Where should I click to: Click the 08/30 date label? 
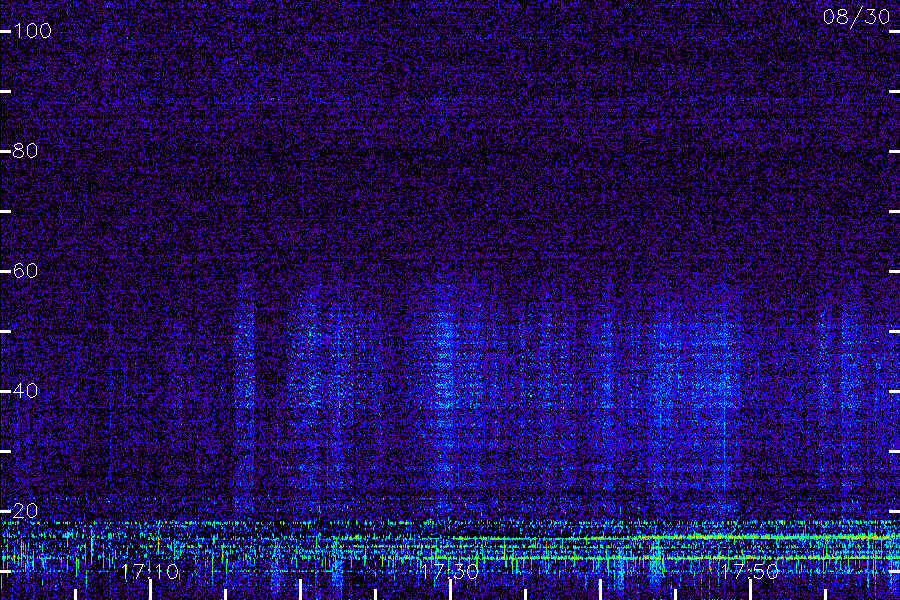pyautogui.click(x=856, y=17)
